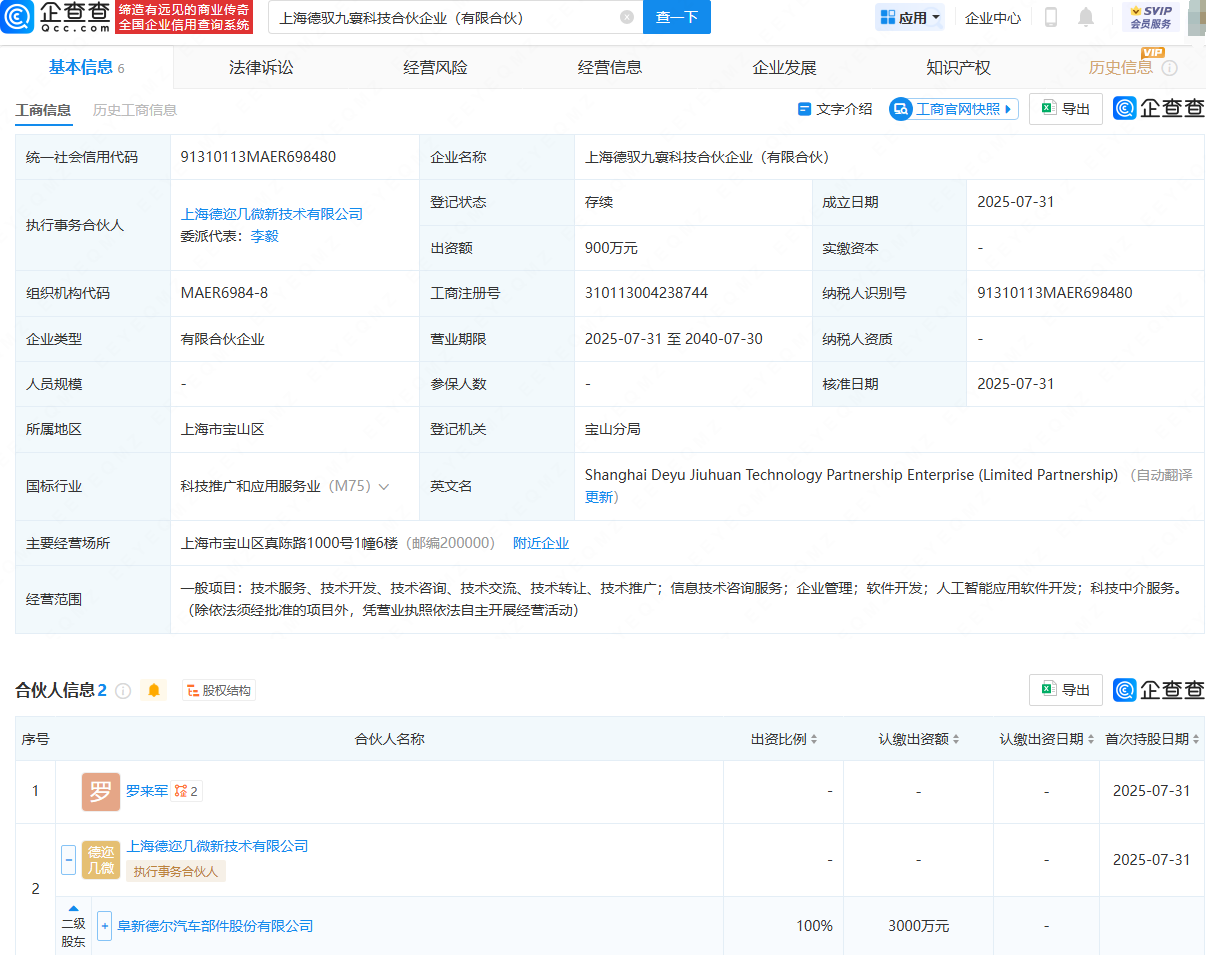Click related-company count icon beside 罗来军
1206x955 pixels.
[186, 791]
